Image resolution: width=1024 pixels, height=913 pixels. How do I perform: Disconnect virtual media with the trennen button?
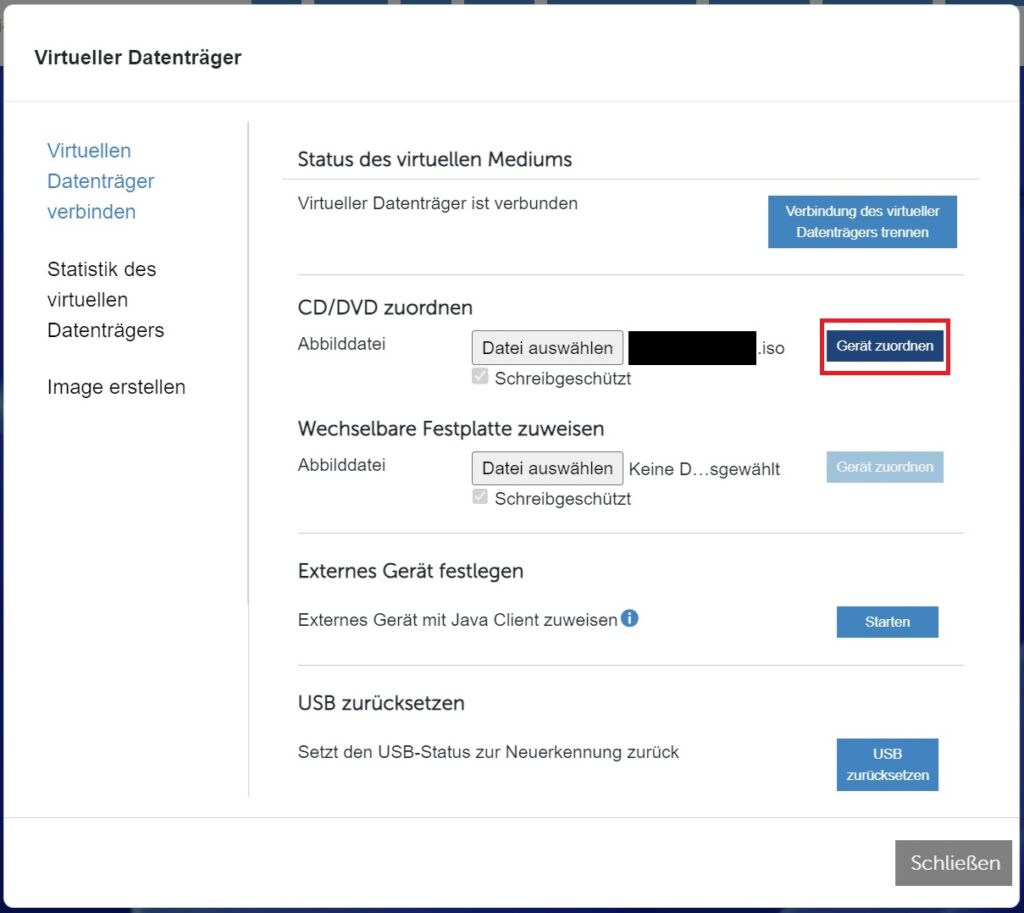(862, 221)
